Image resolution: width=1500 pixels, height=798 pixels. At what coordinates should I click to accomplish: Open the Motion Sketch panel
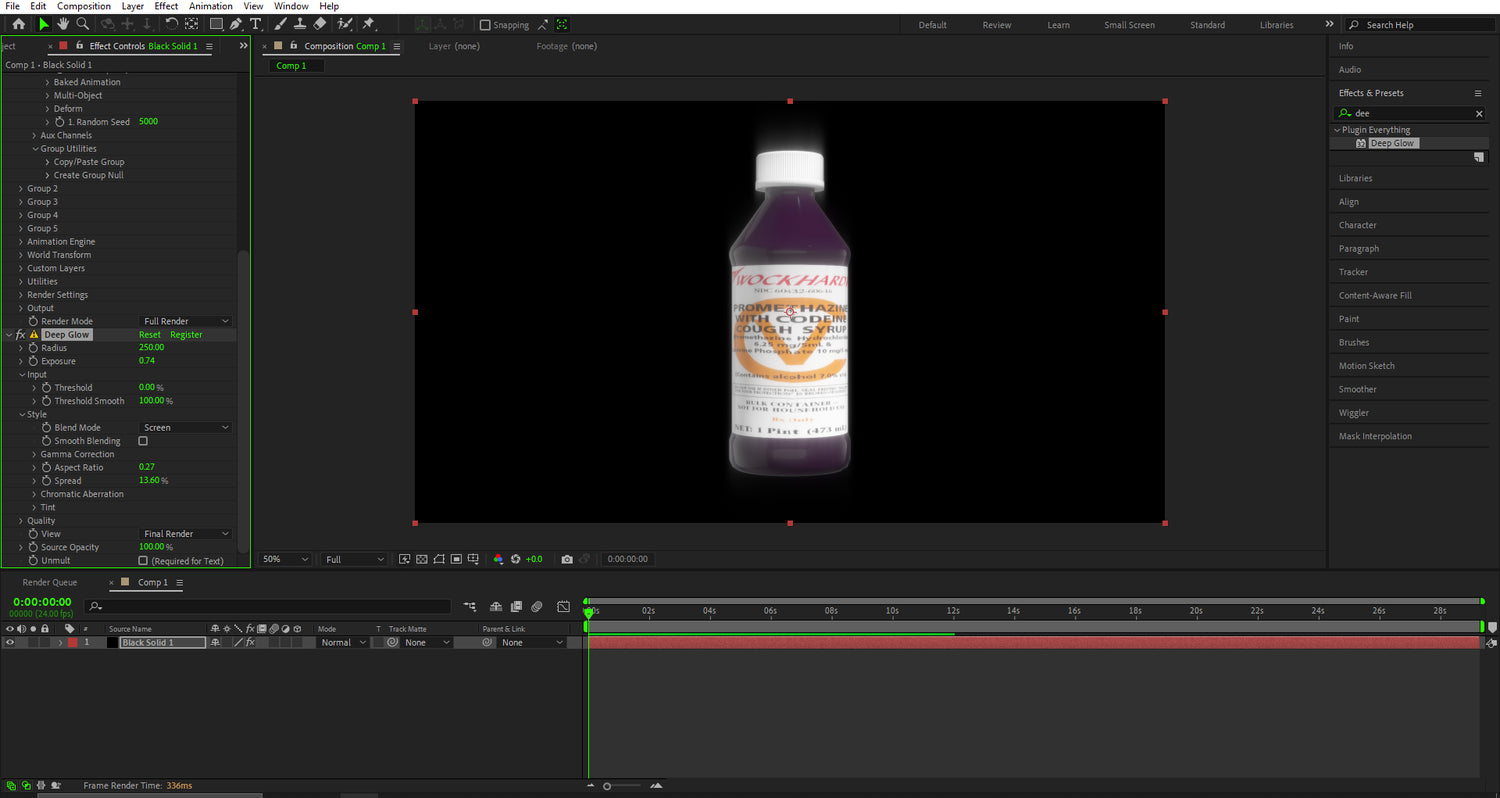point(1367,366)
